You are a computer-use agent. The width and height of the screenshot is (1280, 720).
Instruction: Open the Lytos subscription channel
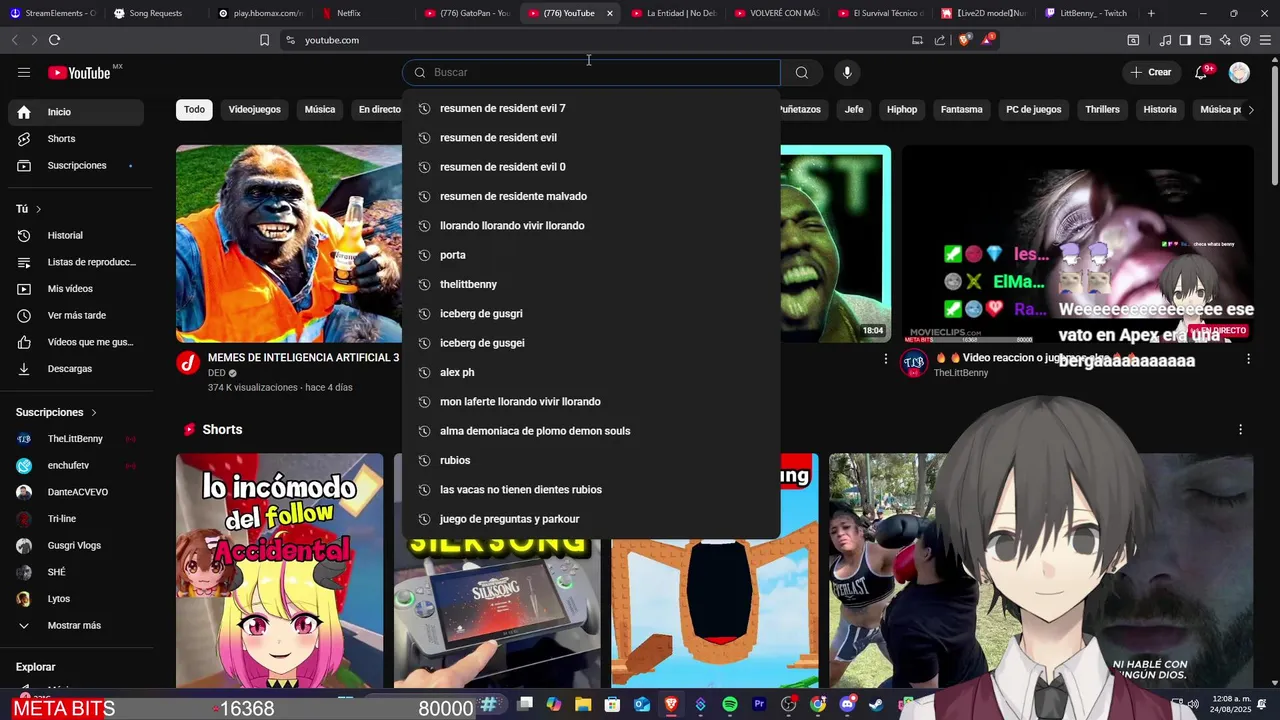point(76,599)
